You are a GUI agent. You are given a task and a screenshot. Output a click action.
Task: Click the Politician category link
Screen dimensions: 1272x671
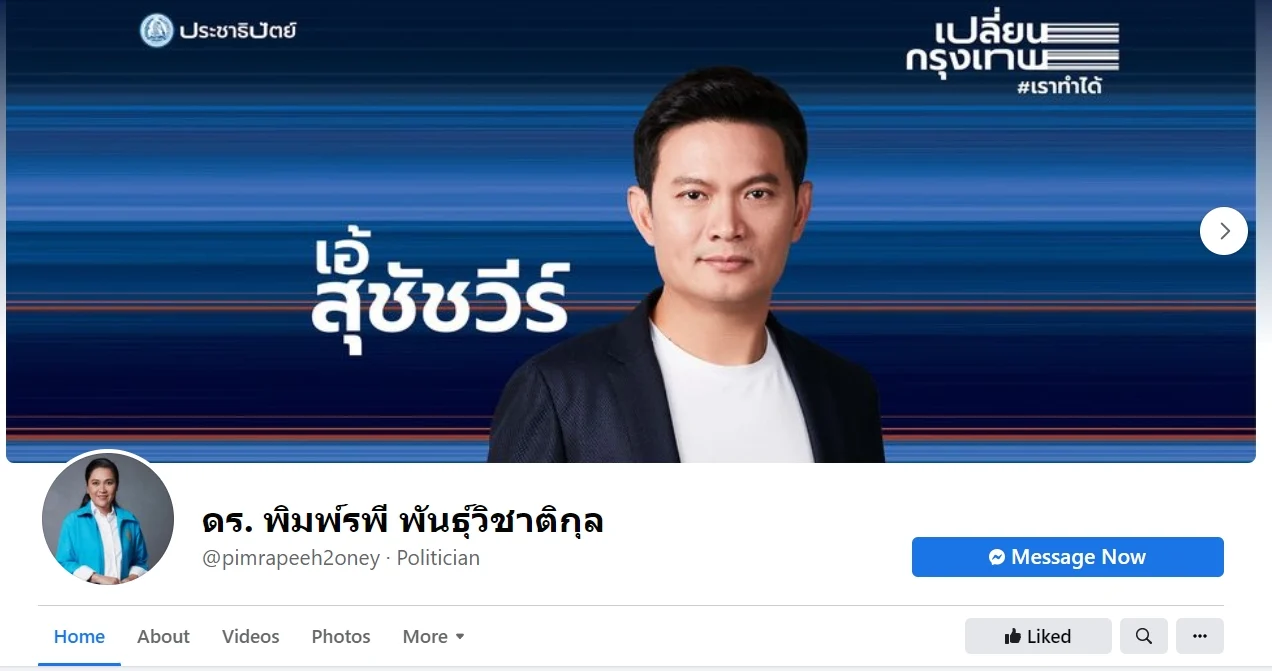click(x=438, y=558)
